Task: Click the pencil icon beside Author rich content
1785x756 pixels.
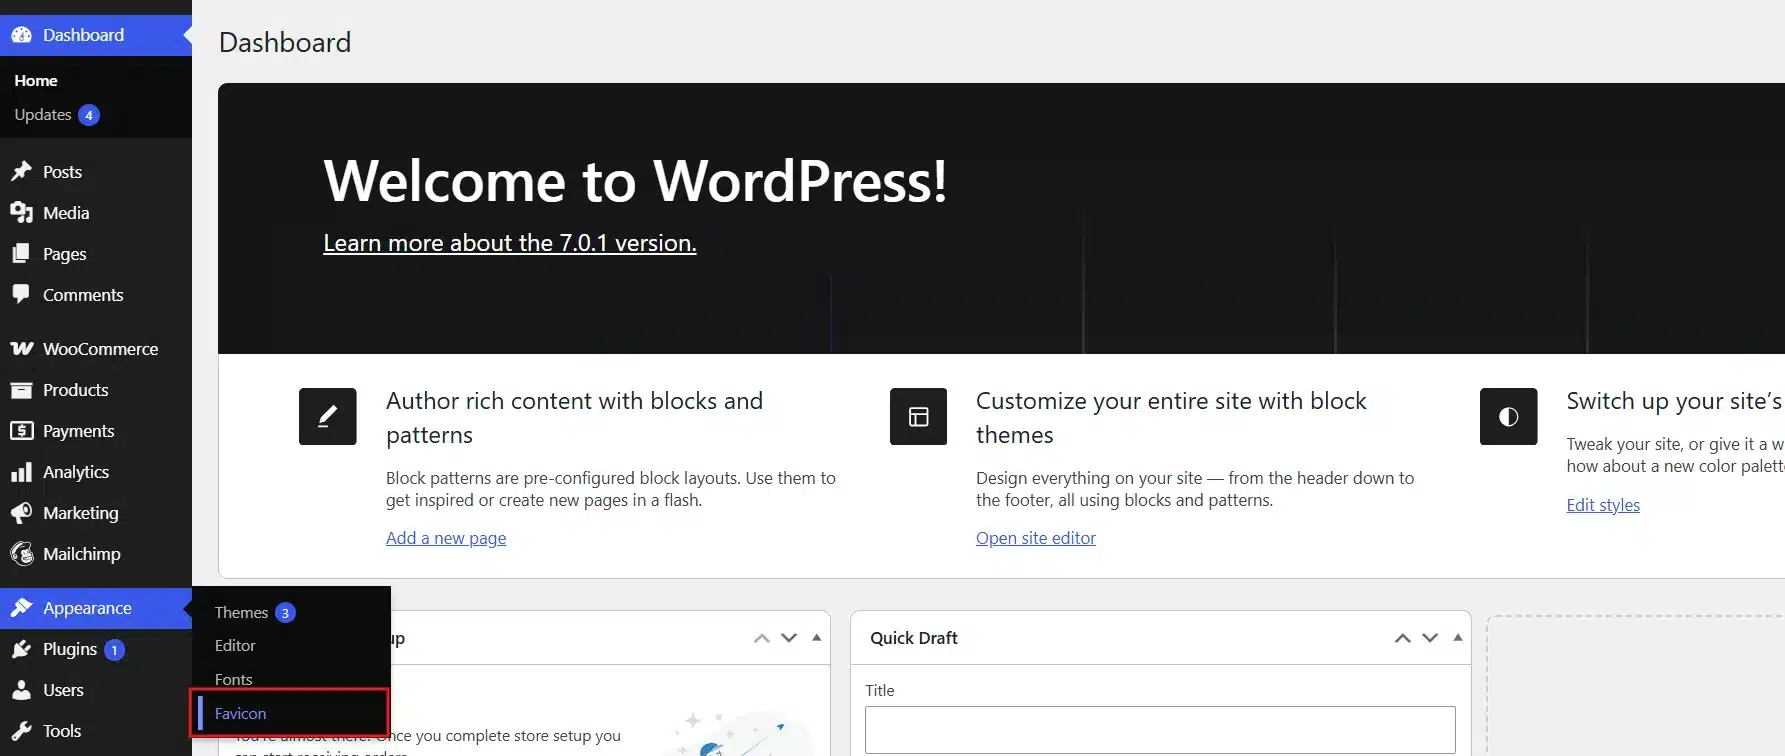Action: click(x=328, y=416)
